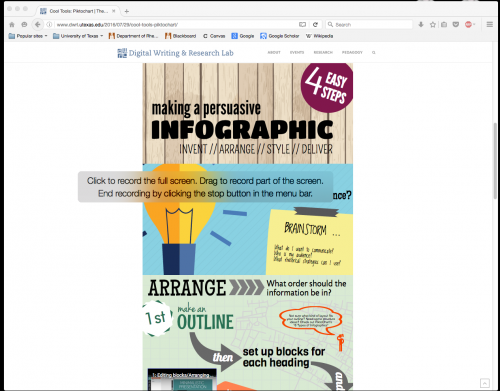Expand the Popular sites bookmark folder
Image resolution: width=500 pixels, height=391 pixels.
pos(28,36)
